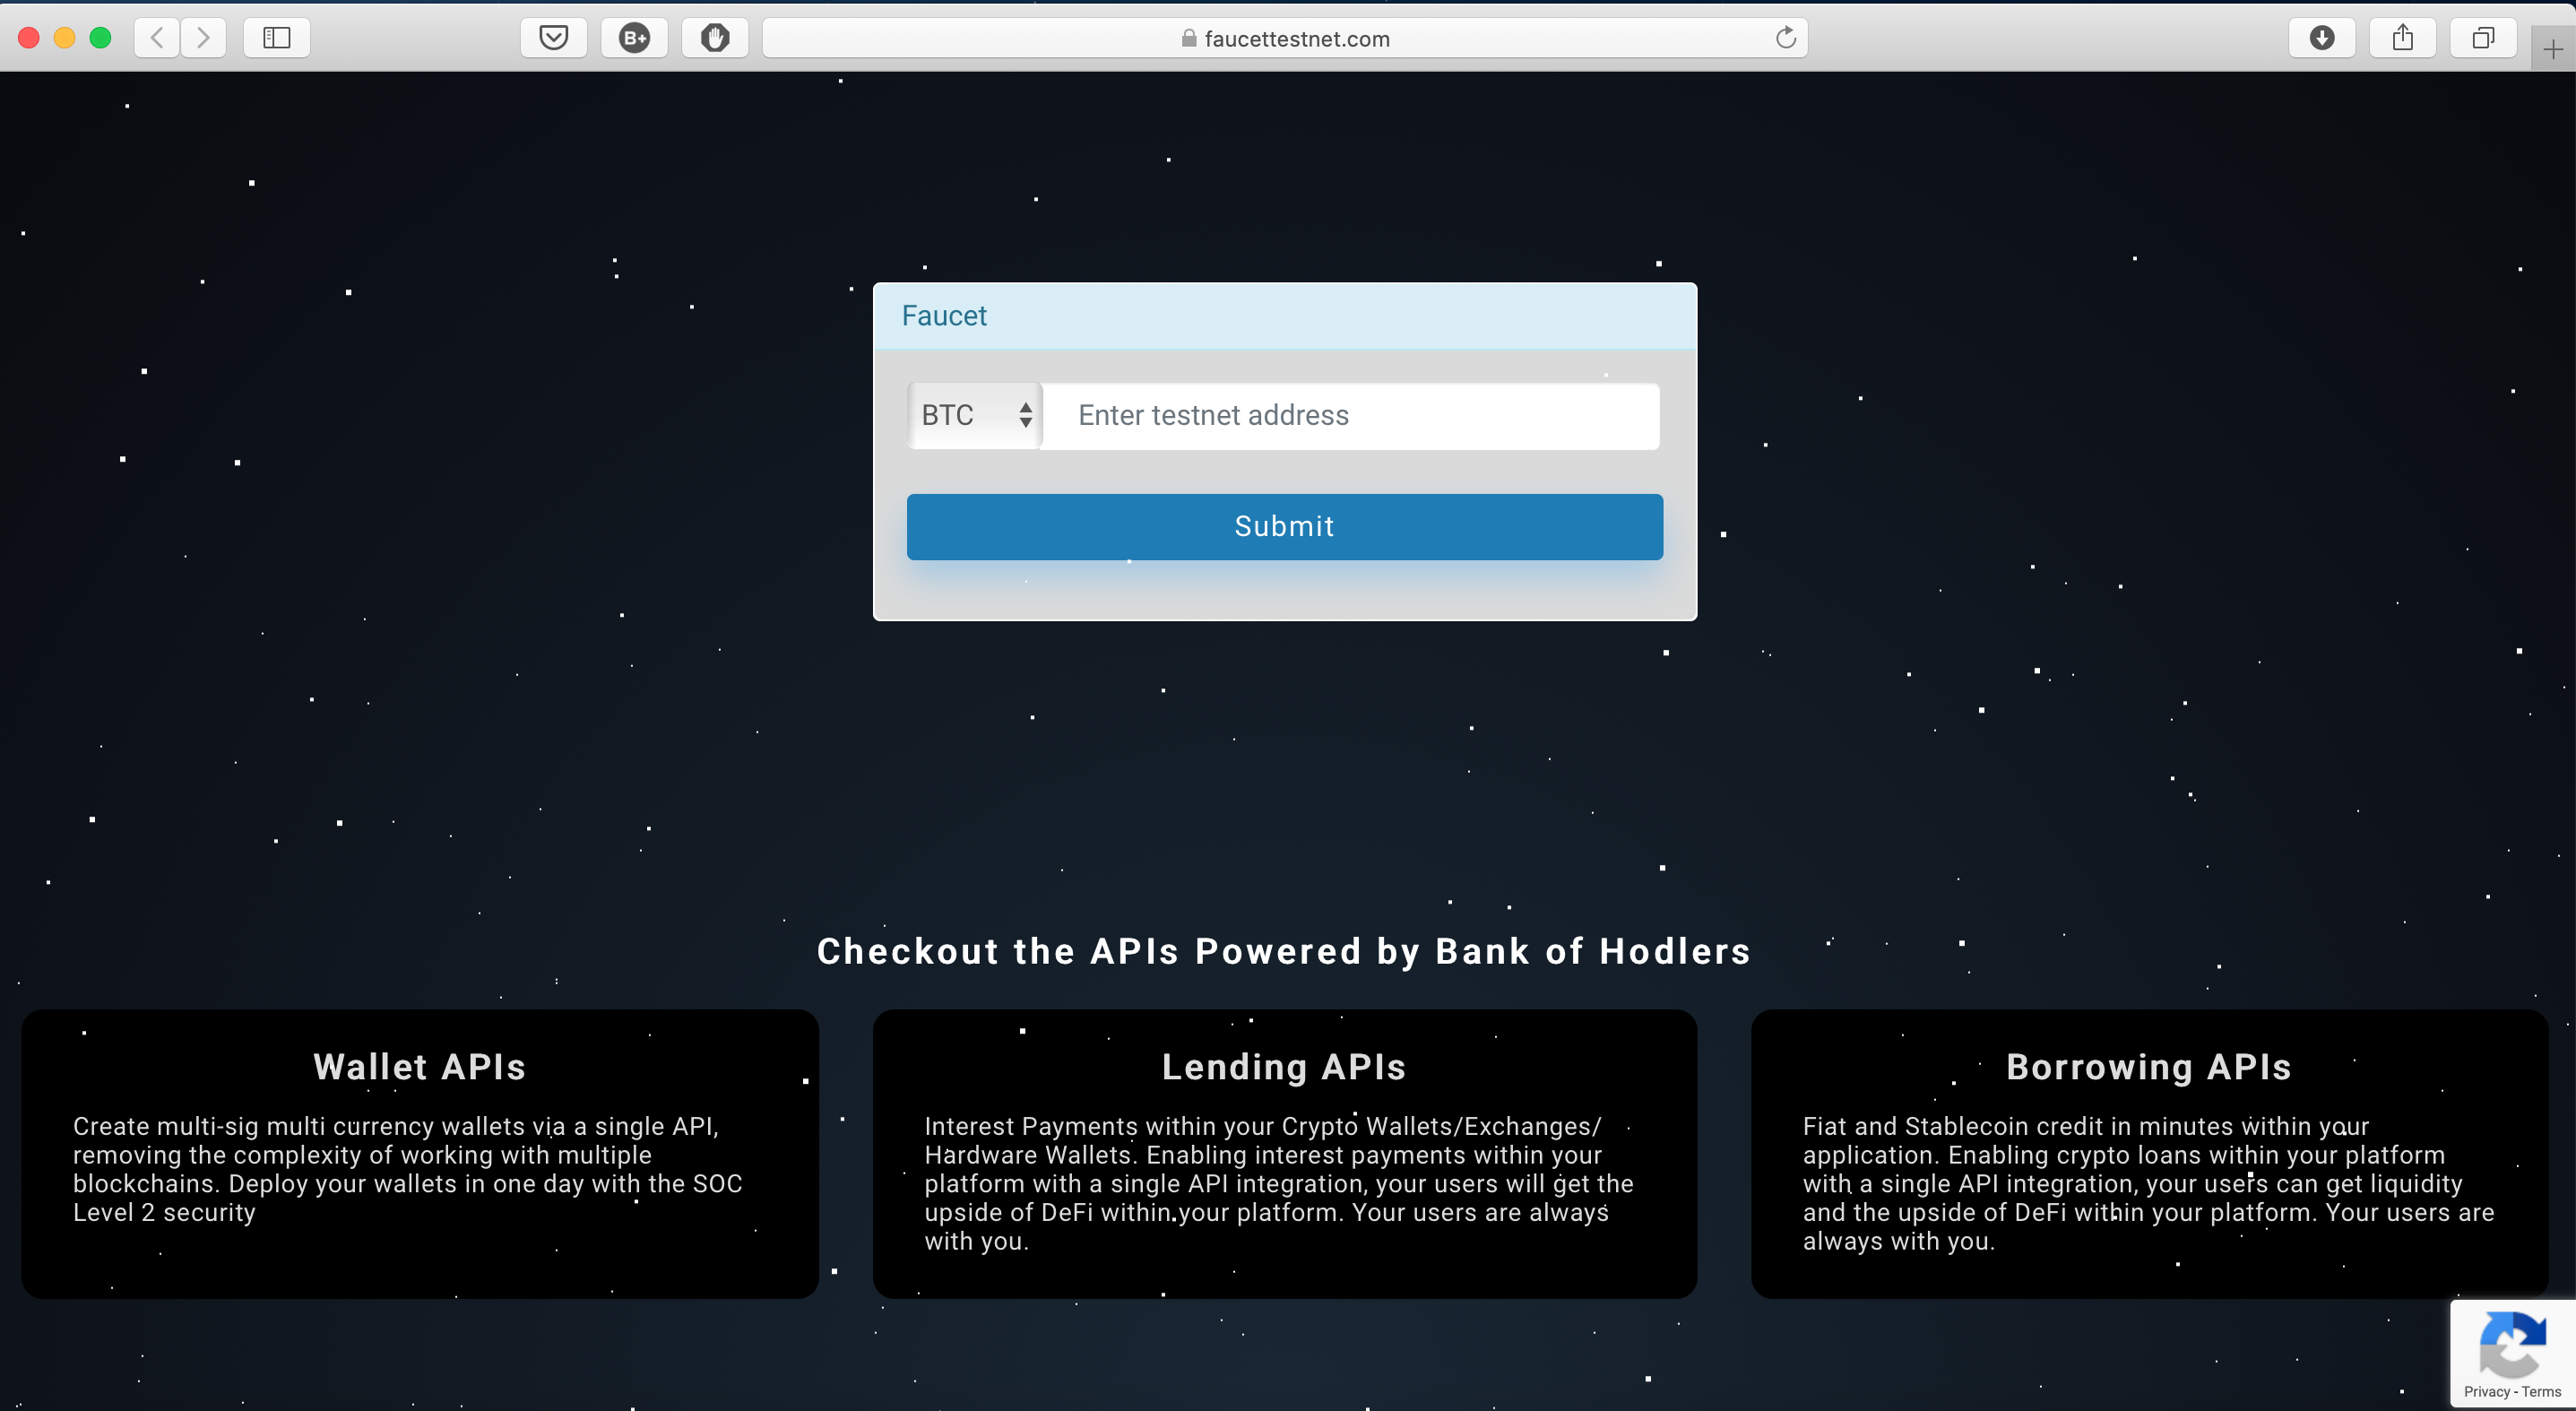
Task: Go back with the left arrow button
Action: (x=157, y=38)
